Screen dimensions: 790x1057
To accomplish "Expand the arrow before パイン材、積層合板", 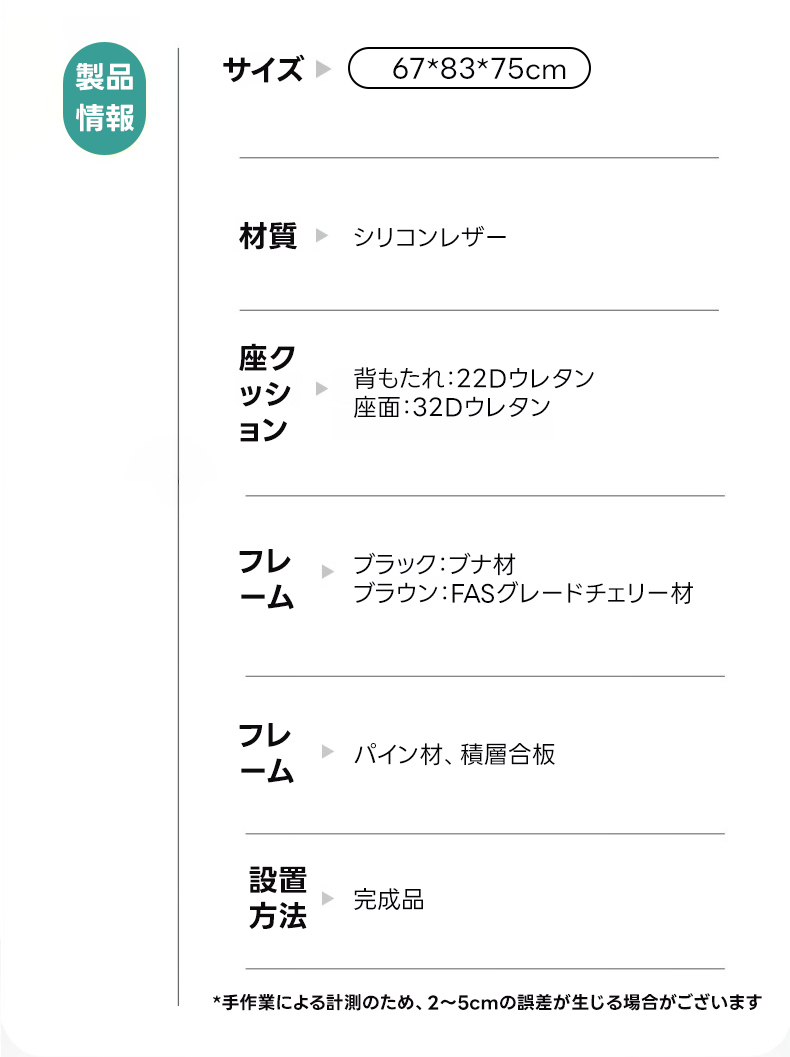I will [x=327, y=751].
